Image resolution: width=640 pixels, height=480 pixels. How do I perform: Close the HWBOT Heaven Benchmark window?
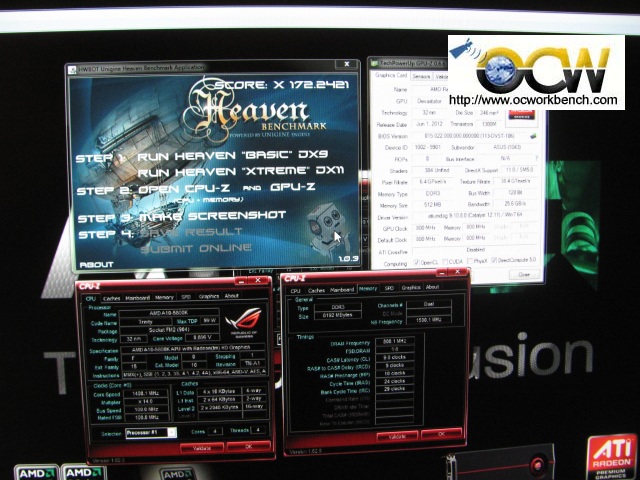346,64
